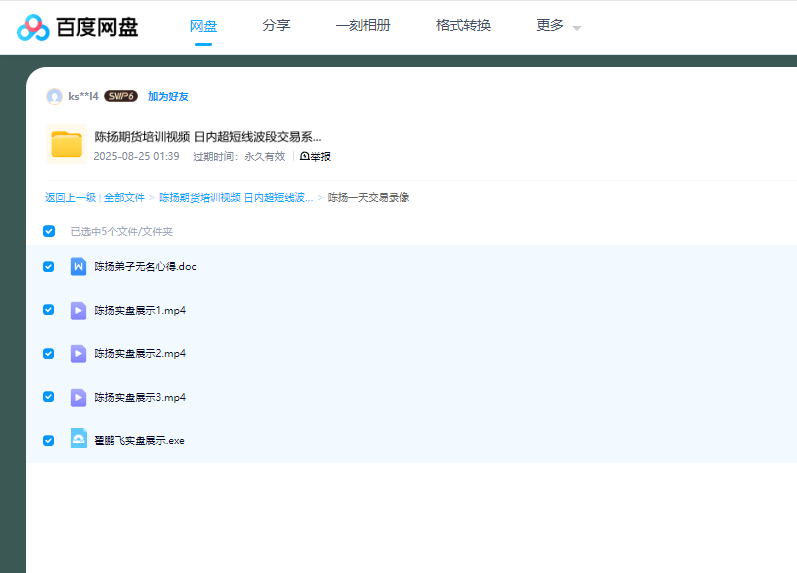Viewport: 797px width, 573px height.
Task: Click the share title 陈扬期货培训视频 日内超短线波段交易系...
Action: point(208,137)
